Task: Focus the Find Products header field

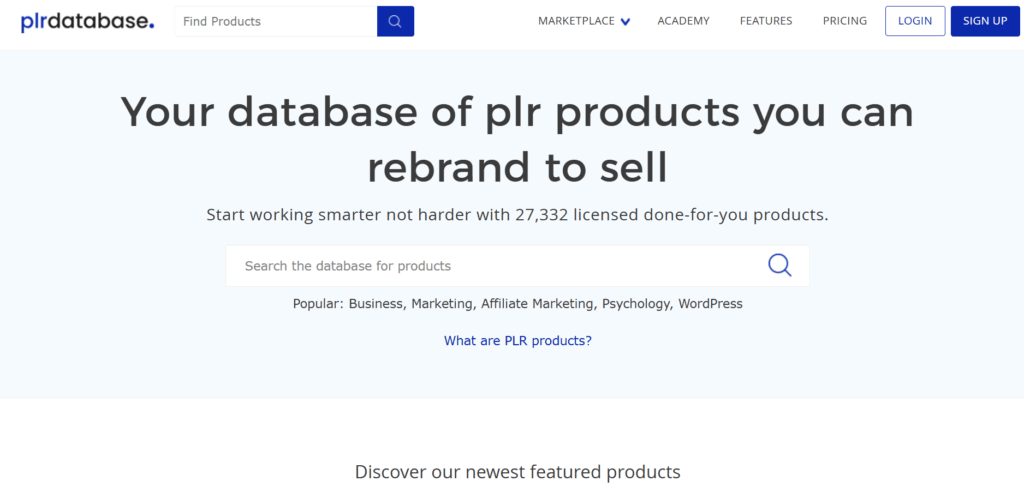Action: (x=276, y=21)
